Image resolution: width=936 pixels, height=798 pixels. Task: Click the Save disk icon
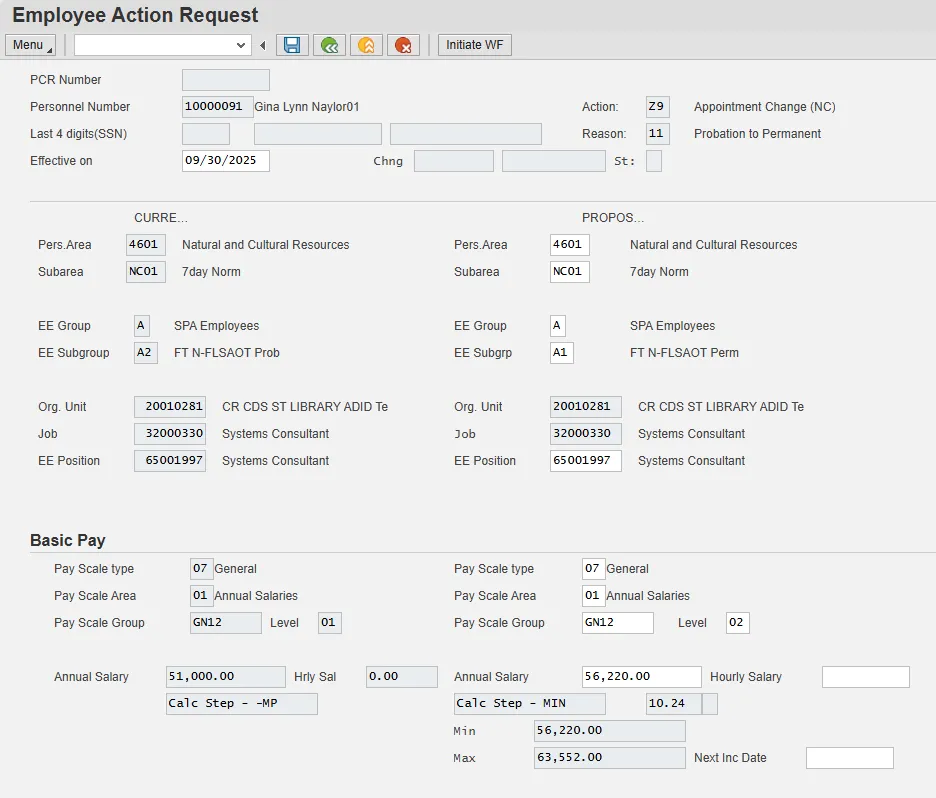click(x=292, y=45)
